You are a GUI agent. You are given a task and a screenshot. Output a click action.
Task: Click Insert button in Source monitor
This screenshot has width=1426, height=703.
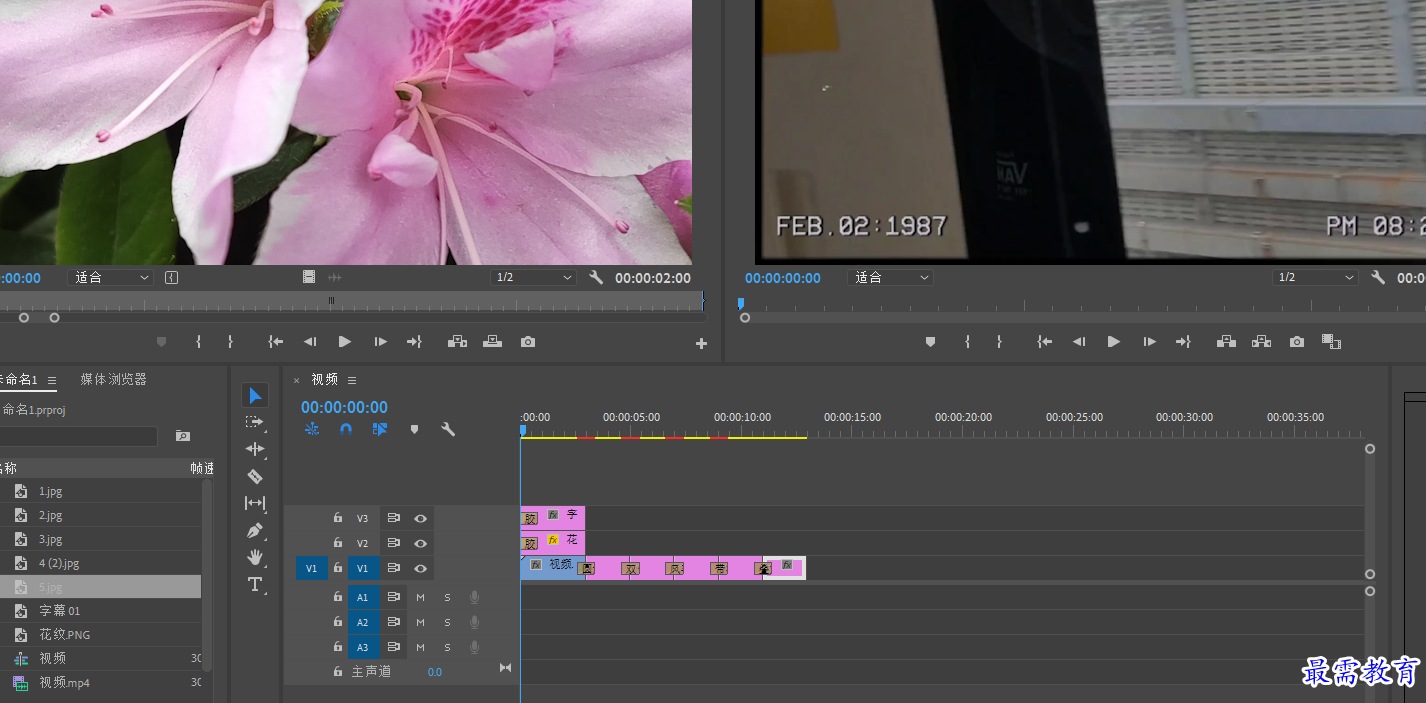tap(457, 342)
